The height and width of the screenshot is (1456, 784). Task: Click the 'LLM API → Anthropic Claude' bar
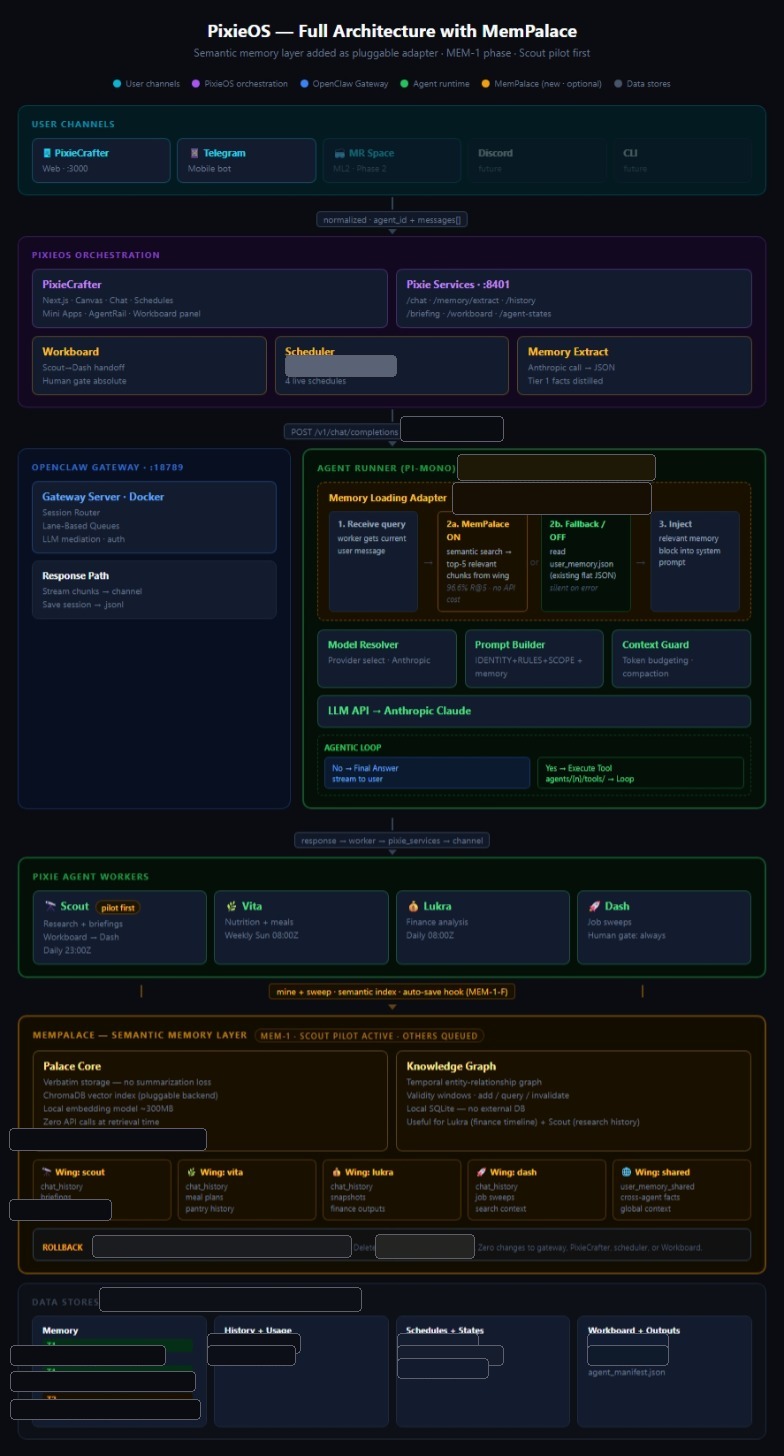pyautogui.click(x=534, y=711)
